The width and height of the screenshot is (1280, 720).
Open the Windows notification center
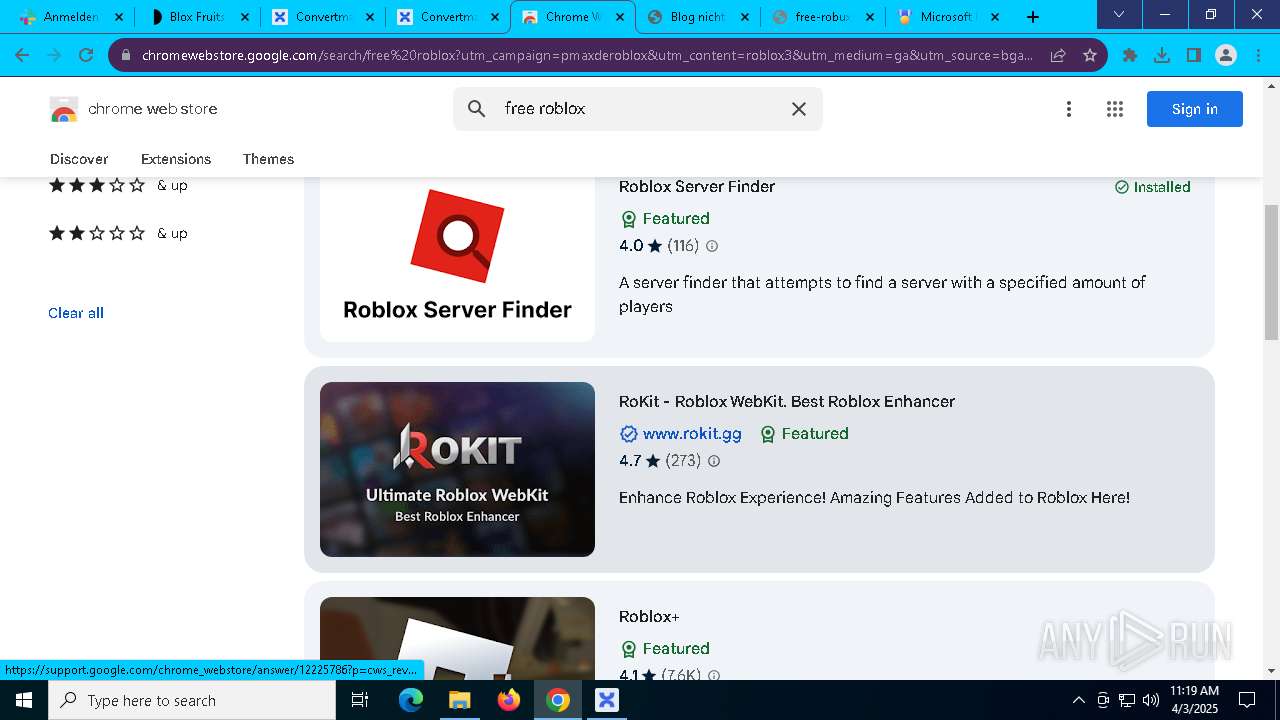point(1247,700)
